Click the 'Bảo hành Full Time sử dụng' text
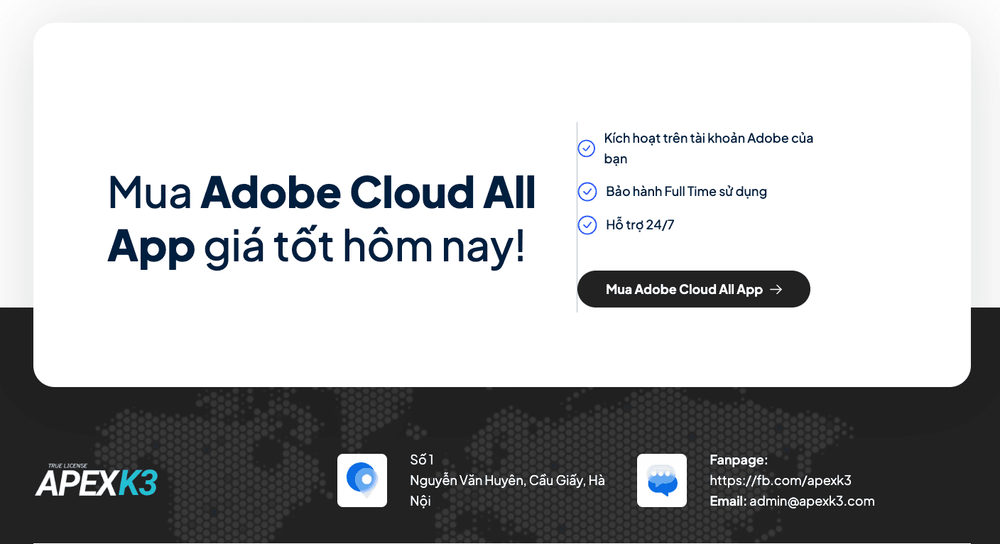 pos(686,191)
